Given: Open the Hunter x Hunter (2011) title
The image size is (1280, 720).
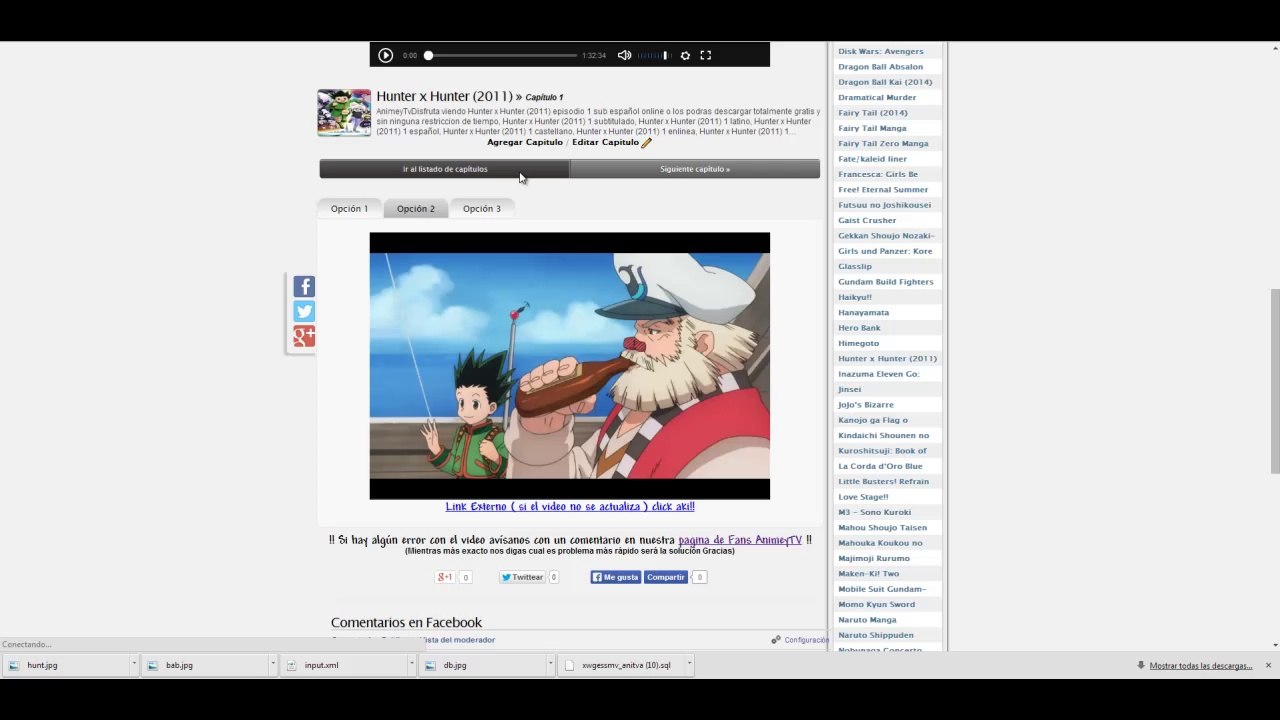Looking at the screenshot, I should pos(444,96).
